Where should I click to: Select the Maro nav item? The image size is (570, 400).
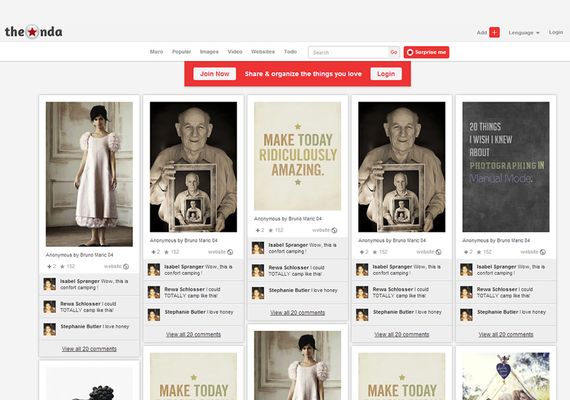pyautogui.click(x=156, y=52)
